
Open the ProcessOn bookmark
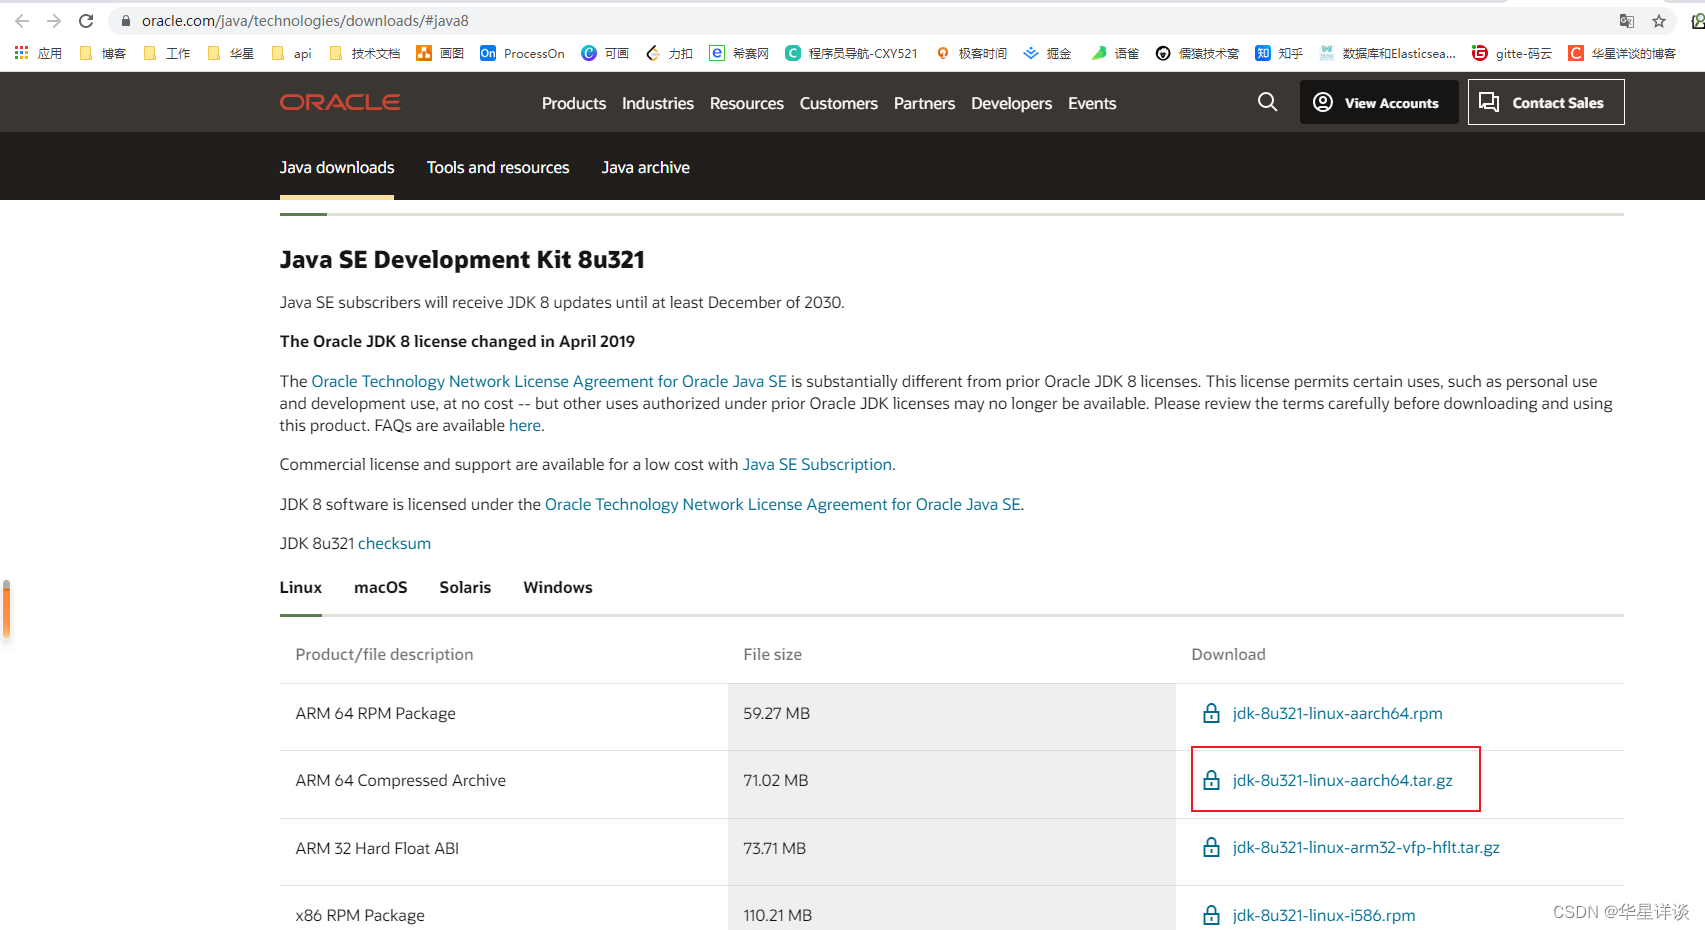(x=522, y=53)
